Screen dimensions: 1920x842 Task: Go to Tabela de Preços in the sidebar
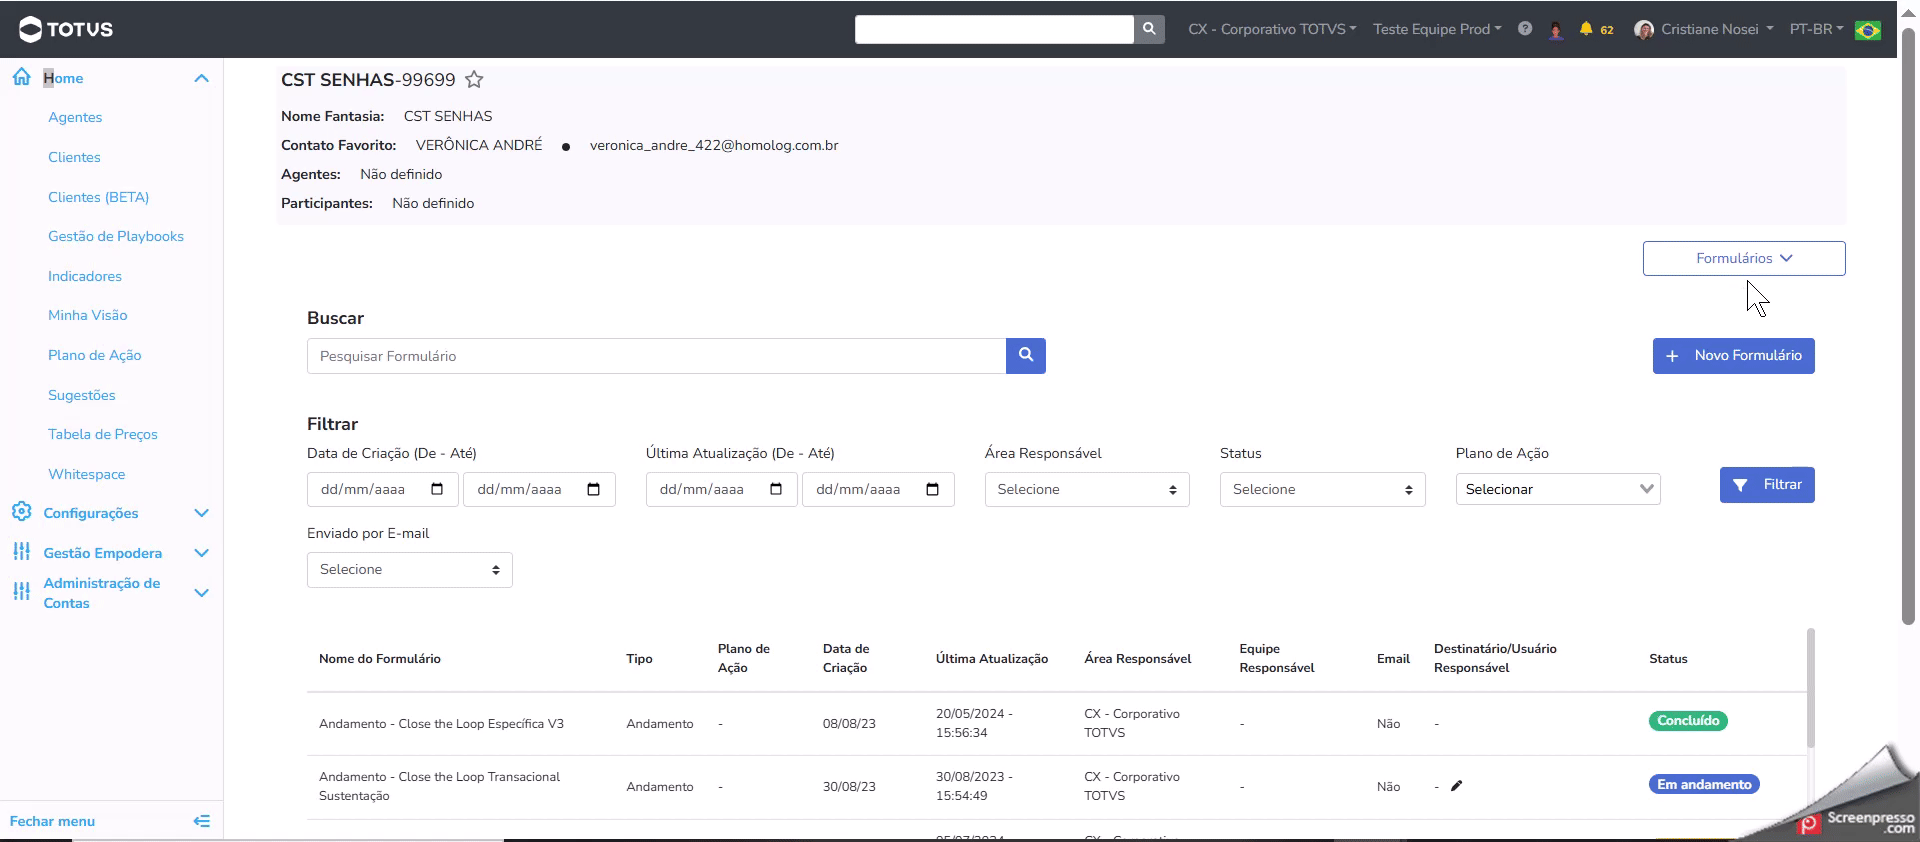pos(103,434)
